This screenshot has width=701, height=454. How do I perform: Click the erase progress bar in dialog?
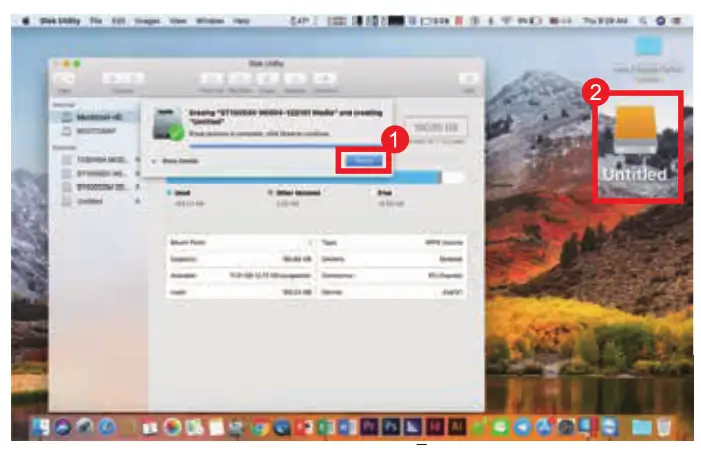285,146
